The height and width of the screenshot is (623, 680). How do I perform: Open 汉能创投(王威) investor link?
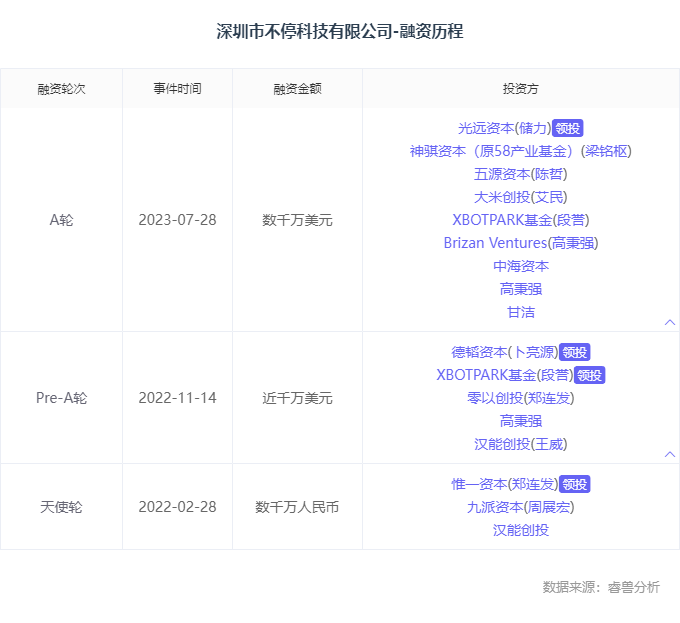pyautogui.click(x=520, y=444)
